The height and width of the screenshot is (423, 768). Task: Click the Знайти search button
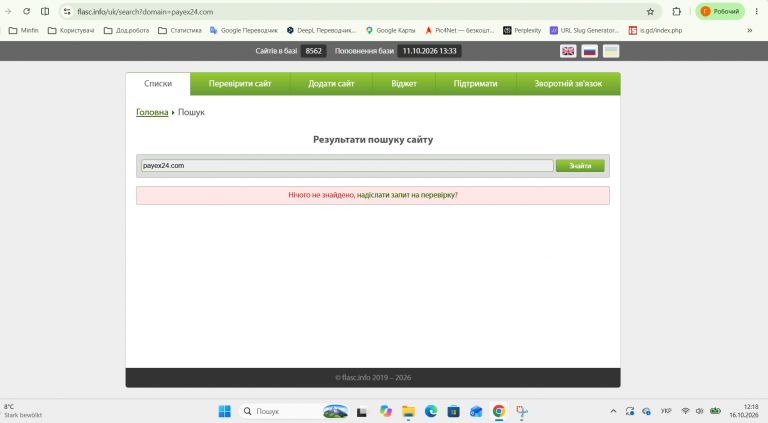coord(580,166)
